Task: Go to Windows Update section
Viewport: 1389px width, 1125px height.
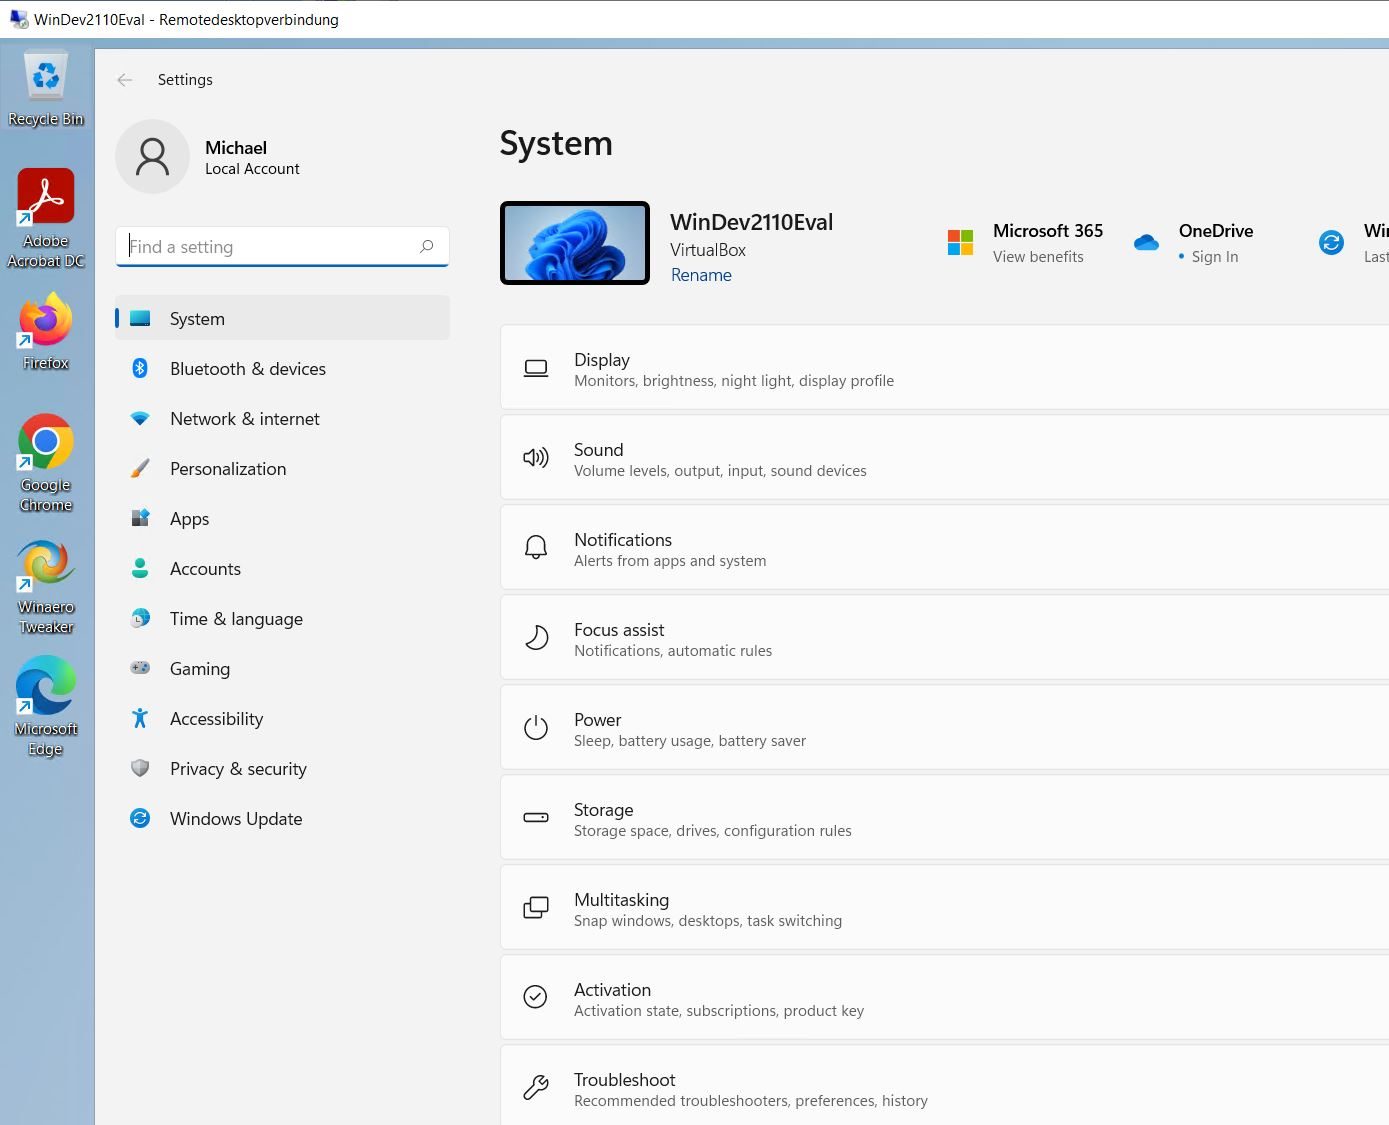Action: pyautogui.click(x=235, y=819)
